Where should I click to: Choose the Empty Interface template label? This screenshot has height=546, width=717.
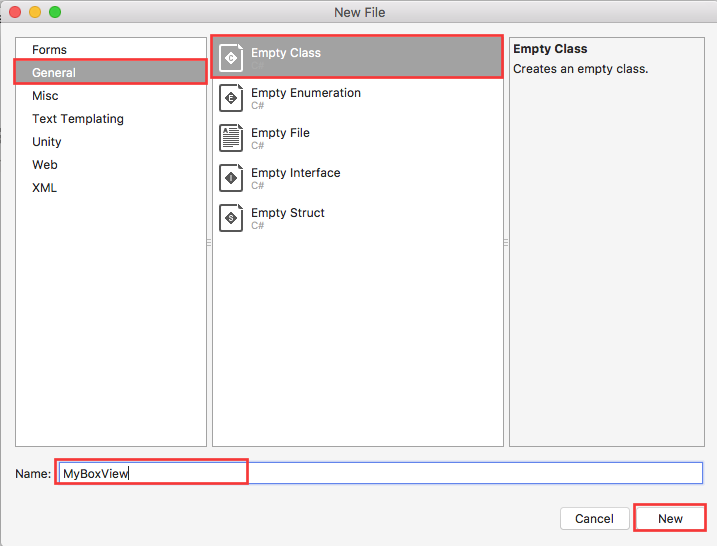coord(296,173)
